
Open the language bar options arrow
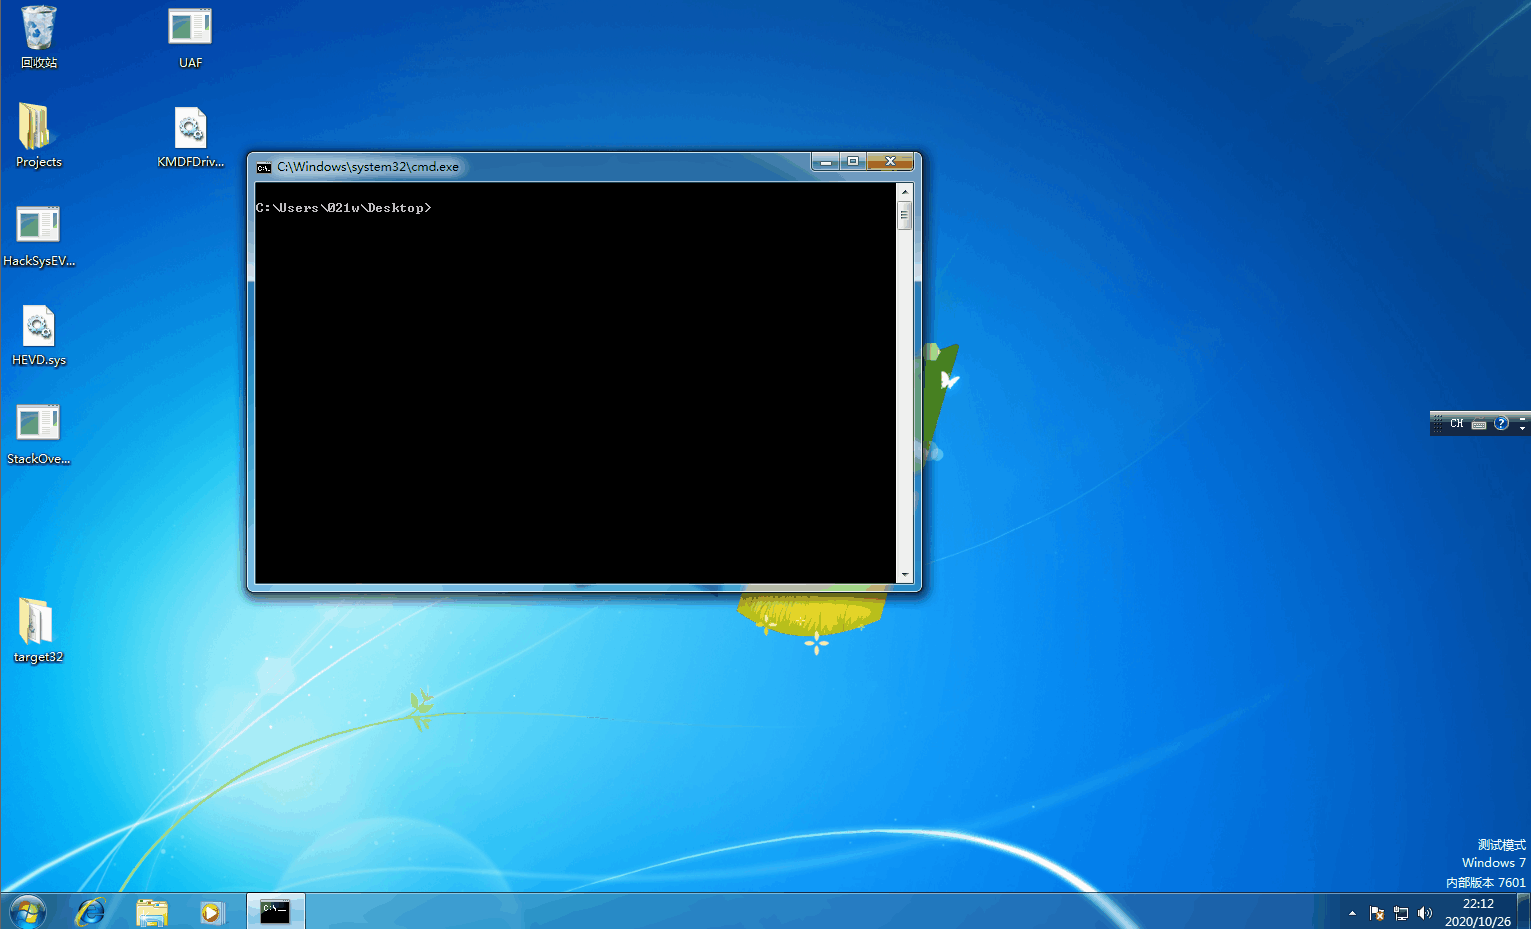click(1523, 428)
